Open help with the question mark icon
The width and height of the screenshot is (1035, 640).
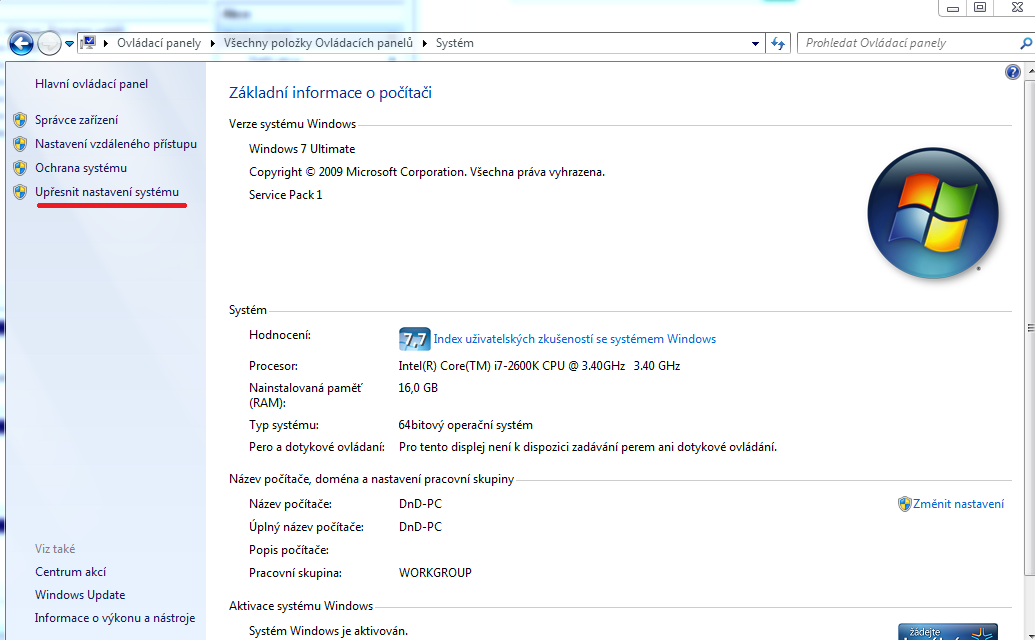pos(1013,72)
